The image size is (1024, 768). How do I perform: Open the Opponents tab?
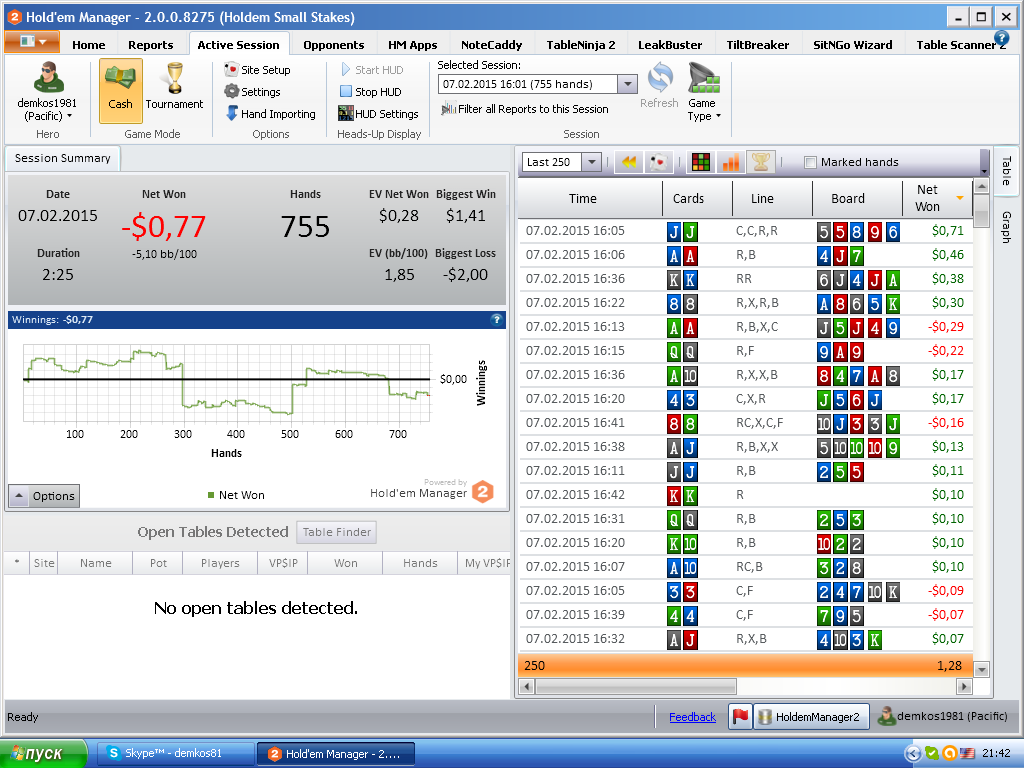coord(334,45)
